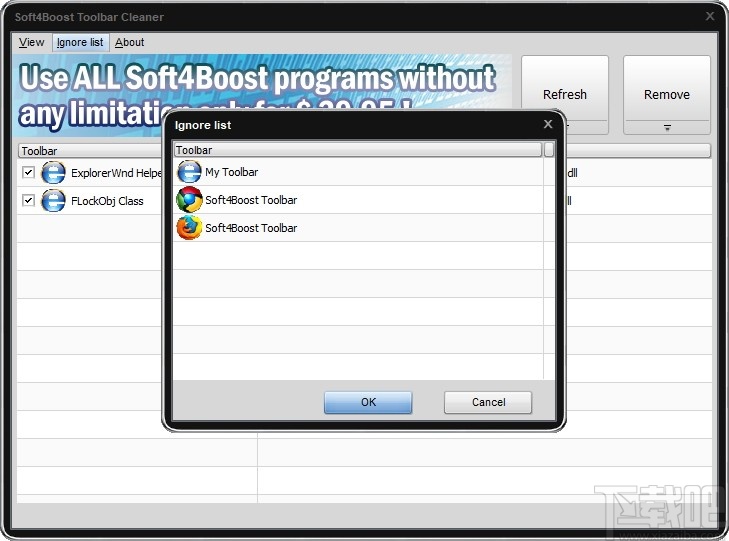Select the ExplorerWnd Helper row text
729x541 pixels.
coord(116,173)
